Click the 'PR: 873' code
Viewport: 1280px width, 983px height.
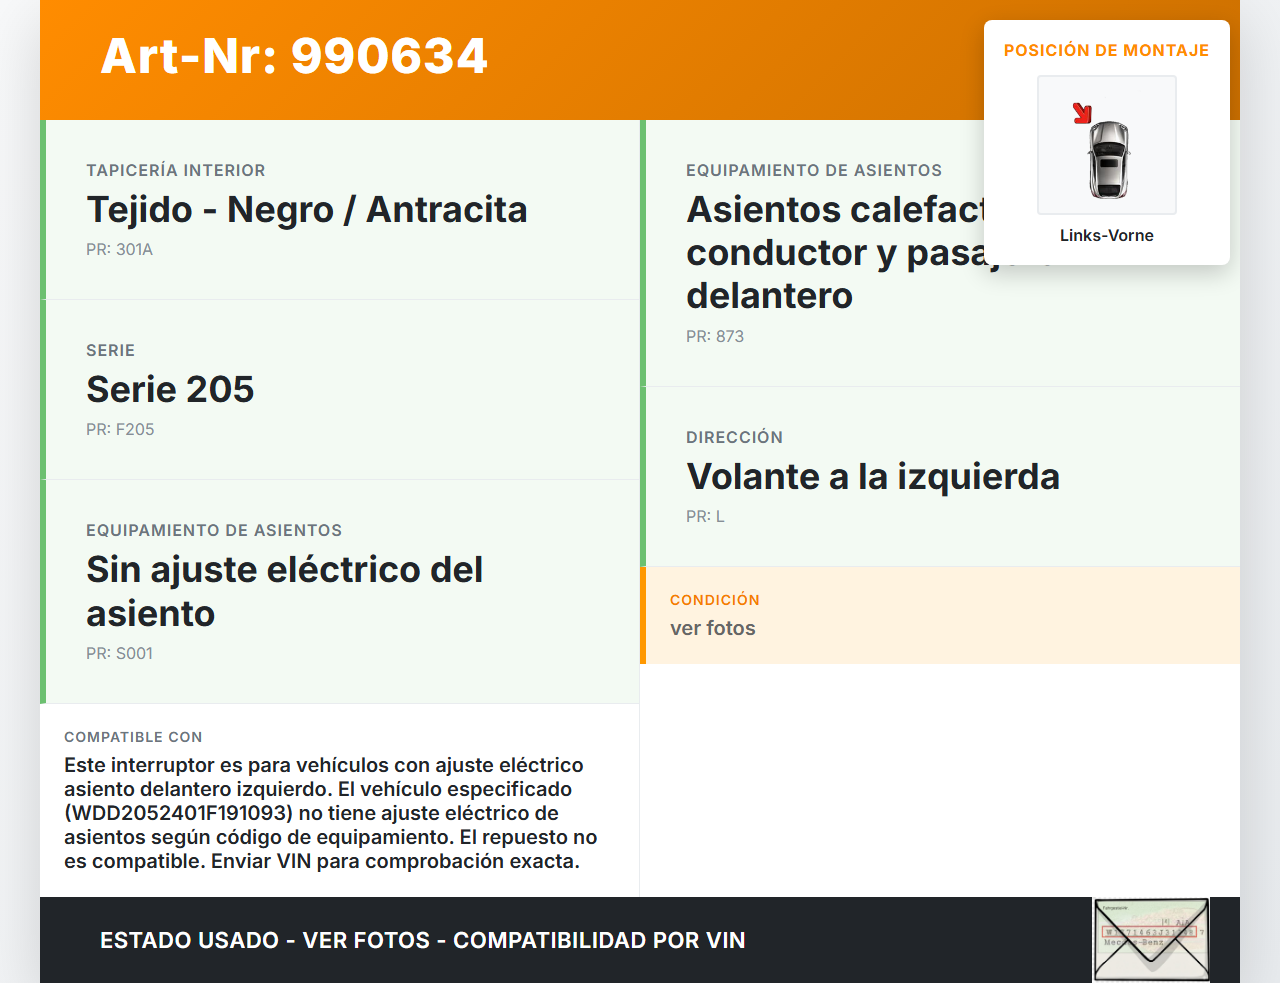pyautogui.click(x=715, y=336)
